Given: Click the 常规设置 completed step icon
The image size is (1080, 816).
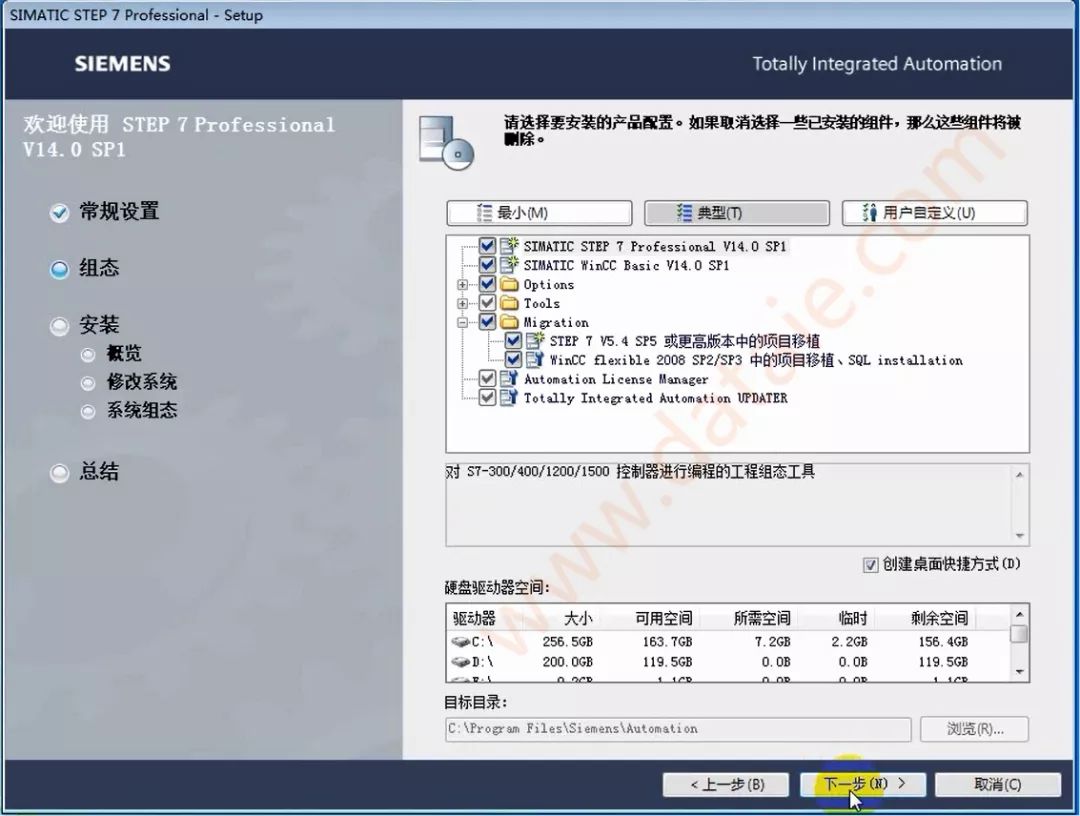Looking at the screenshot, I should pyautogui.click(x=60, y=212).
